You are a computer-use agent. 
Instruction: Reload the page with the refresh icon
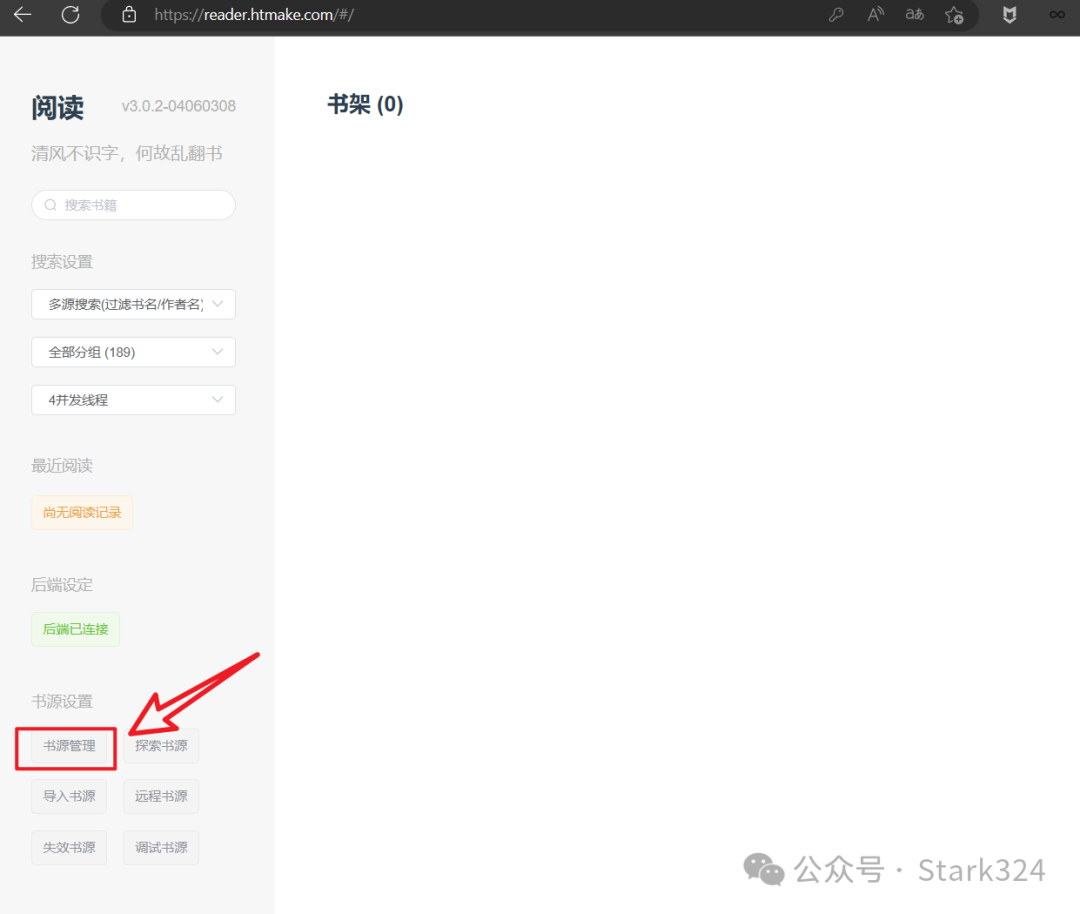[70, 14]
